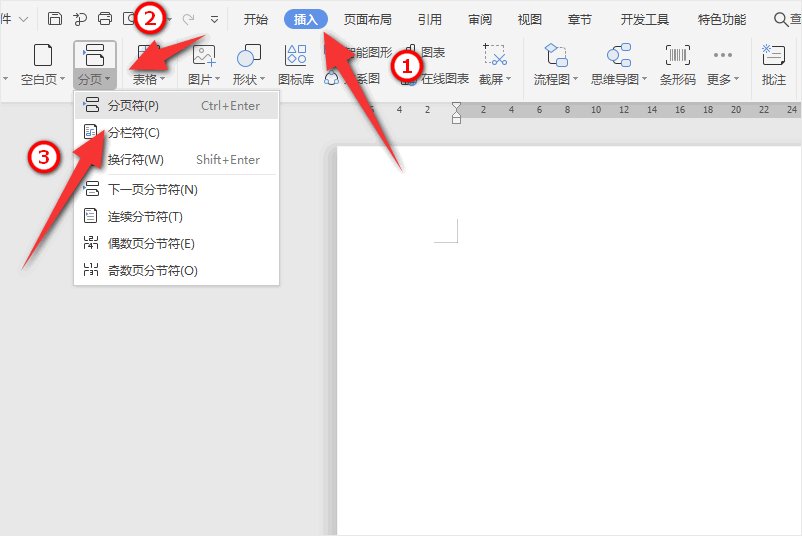Open the 视图 tab

(530, 19)
